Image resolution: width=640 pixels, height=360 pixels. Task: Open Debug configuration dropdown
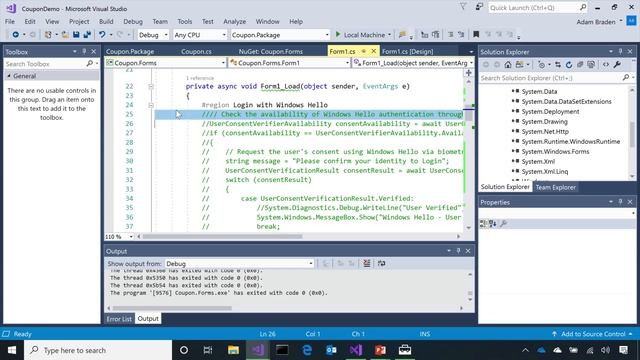pos(153,35)
